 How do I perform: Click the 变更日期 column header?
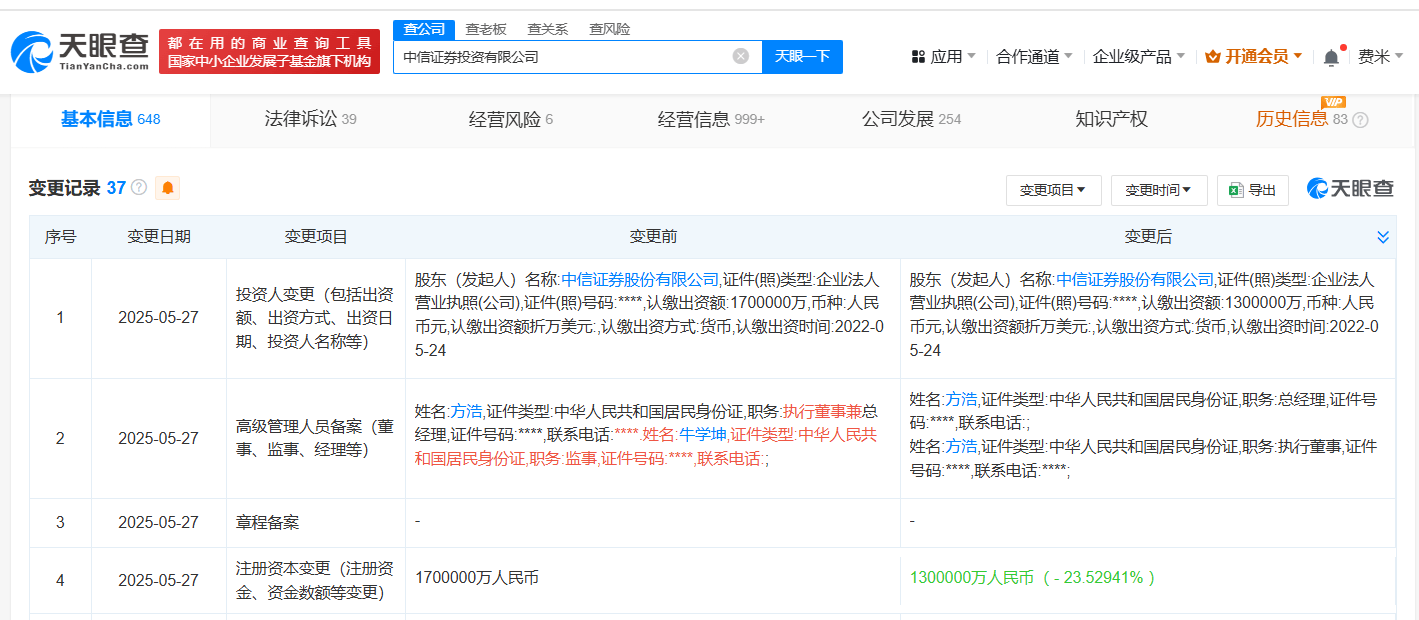159,237
